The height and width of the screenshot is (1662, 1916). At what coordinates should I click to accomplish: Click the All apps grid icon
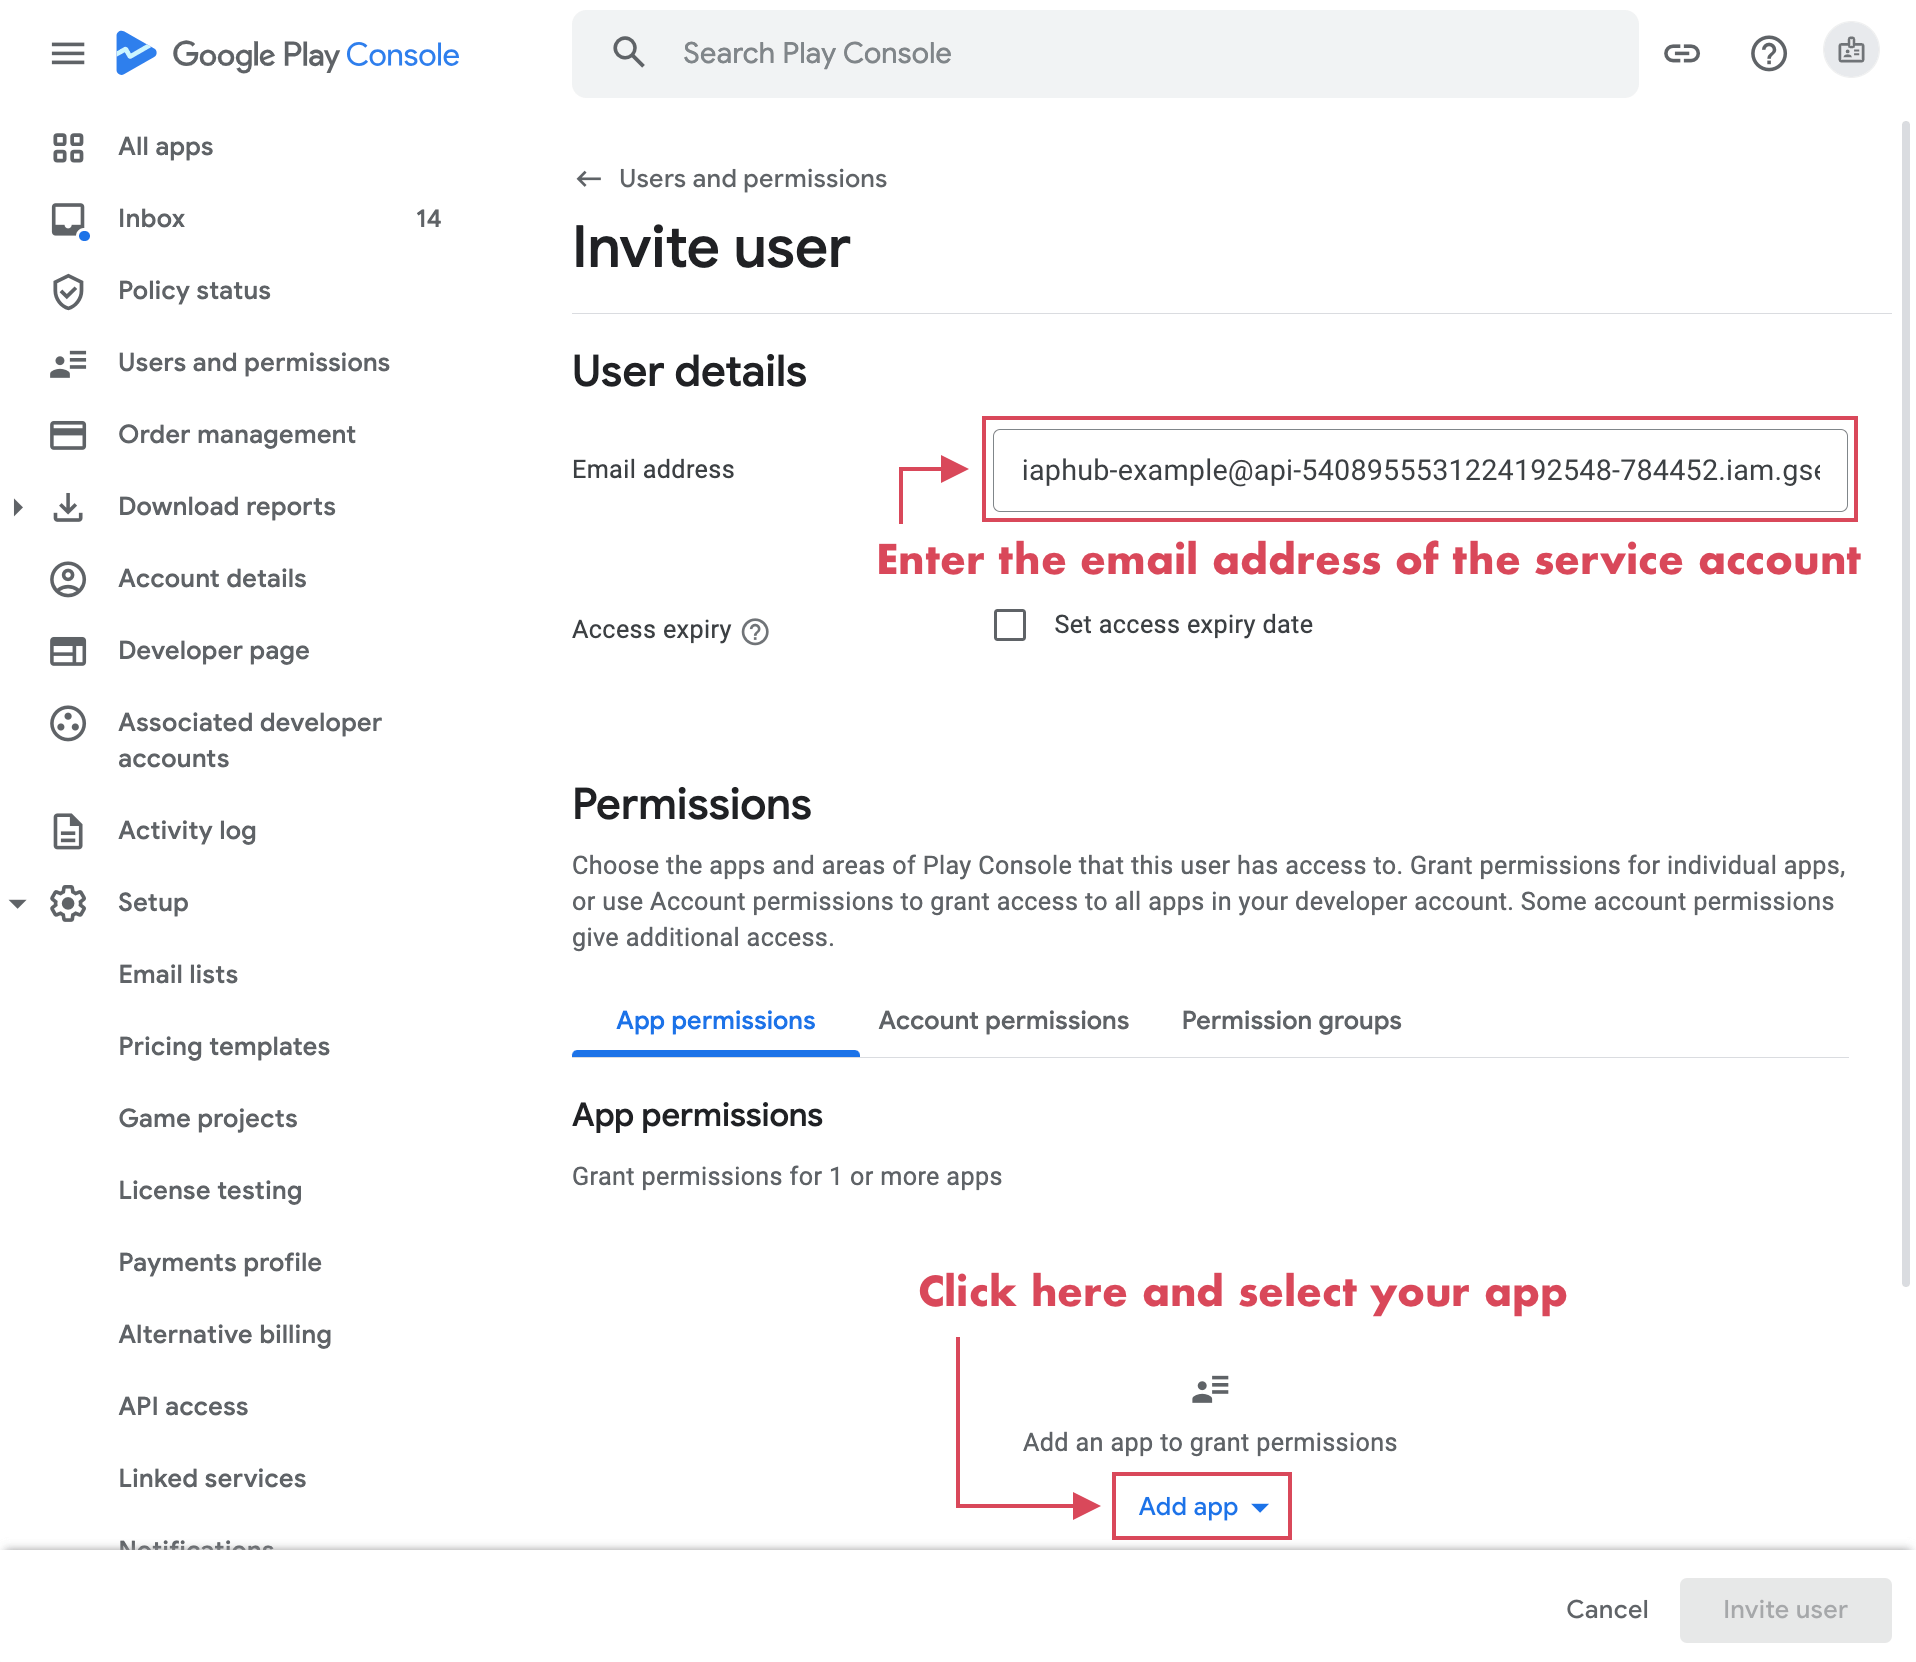[68, 147]
